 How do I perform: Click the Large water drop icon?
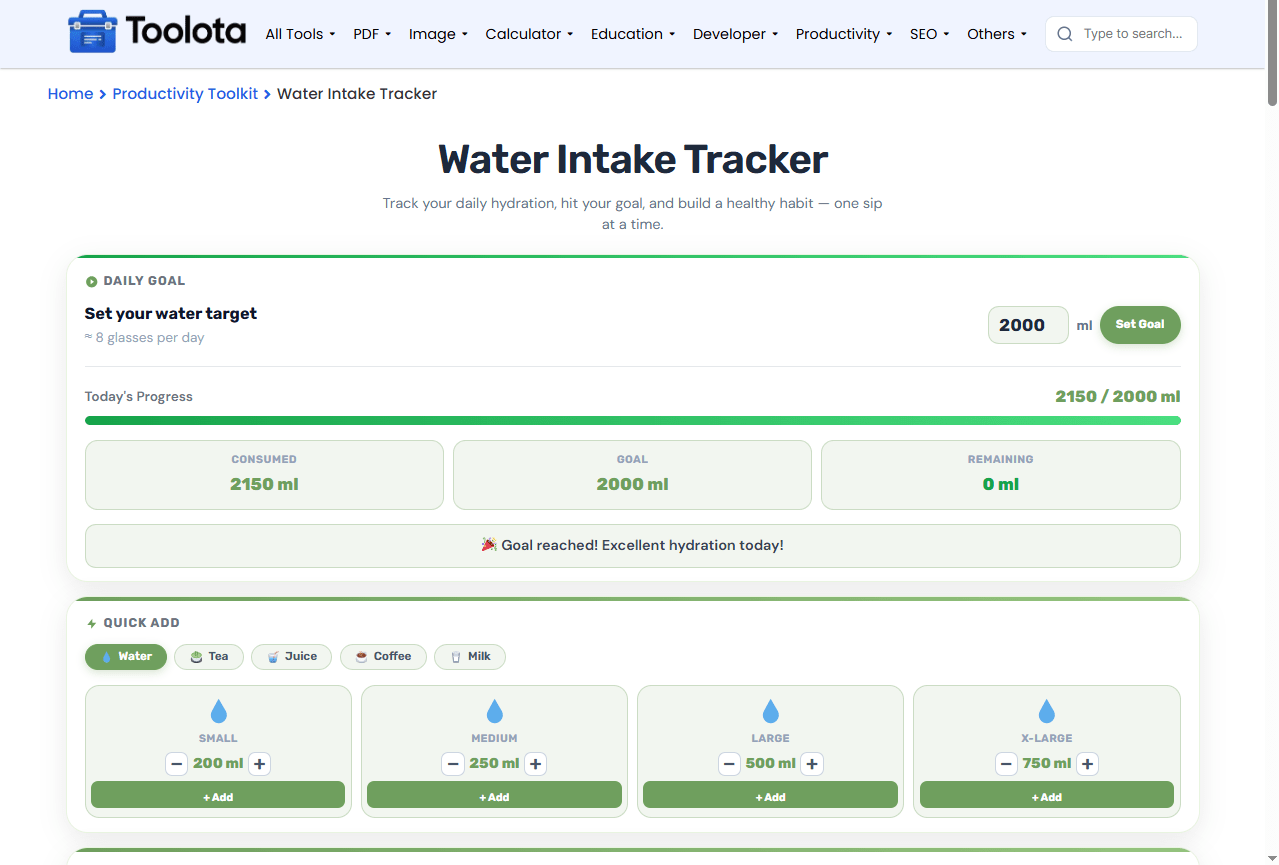[x=770, y=712]
